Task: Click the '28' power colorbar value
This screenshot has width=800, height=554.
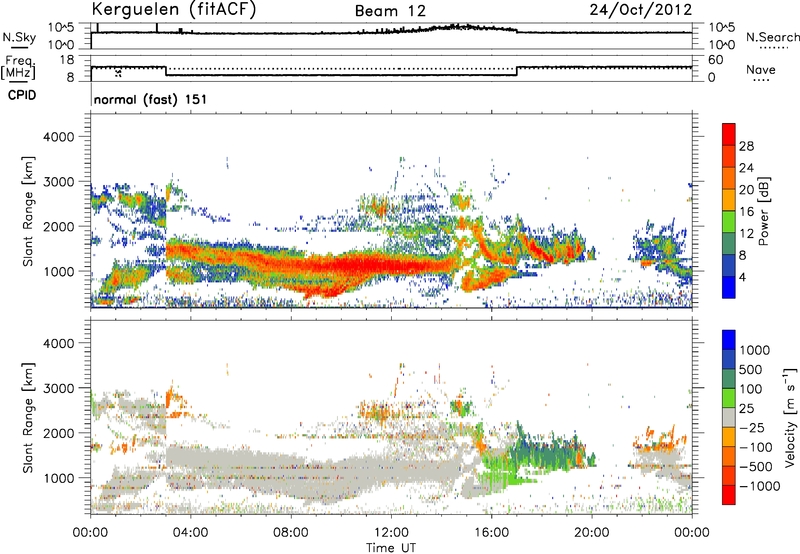Action: [746, 146]
